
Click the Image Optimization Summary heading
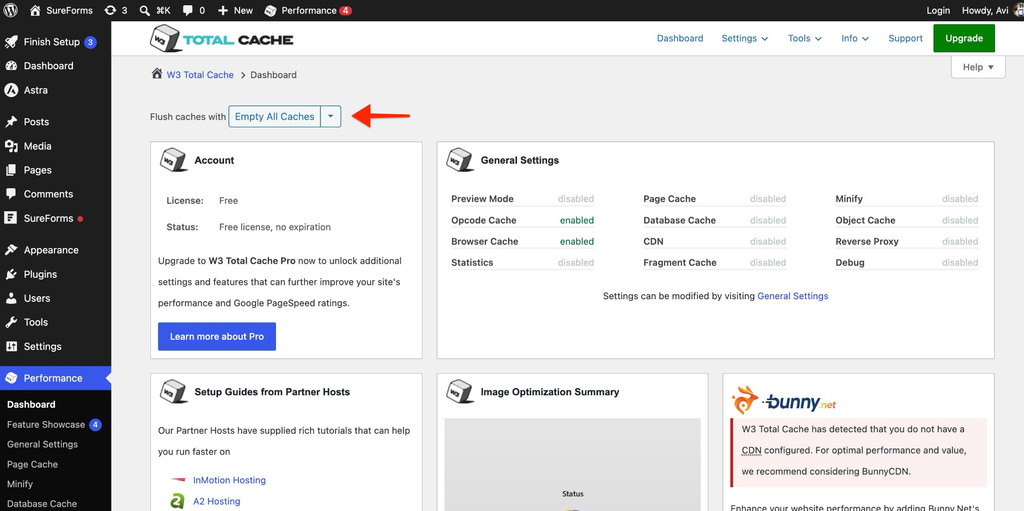pyautogui.click(x=550, y=392)
